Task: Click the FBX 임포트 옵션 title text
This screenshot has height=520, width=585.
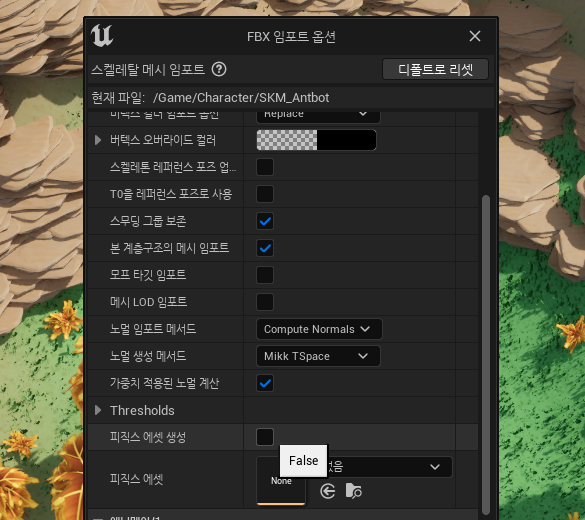Action: tap(291, 37)
